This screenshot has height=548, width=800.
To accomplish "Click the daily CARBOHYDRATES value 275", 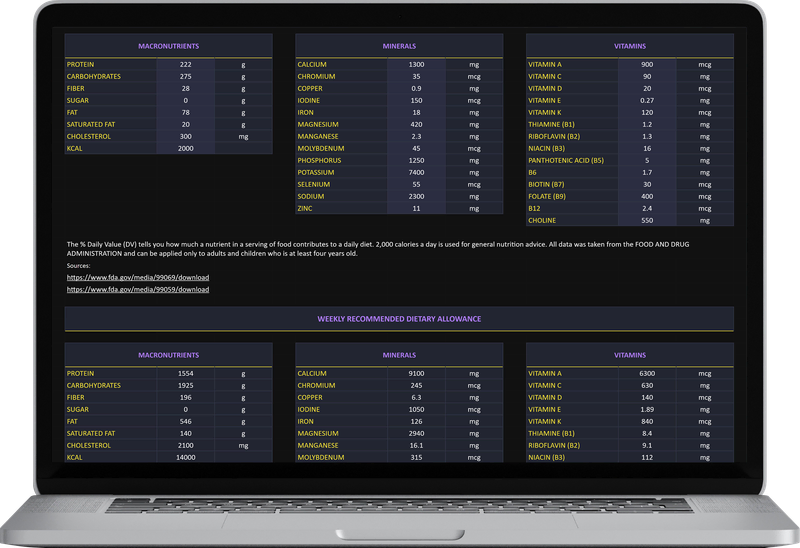I will (186, 77).
